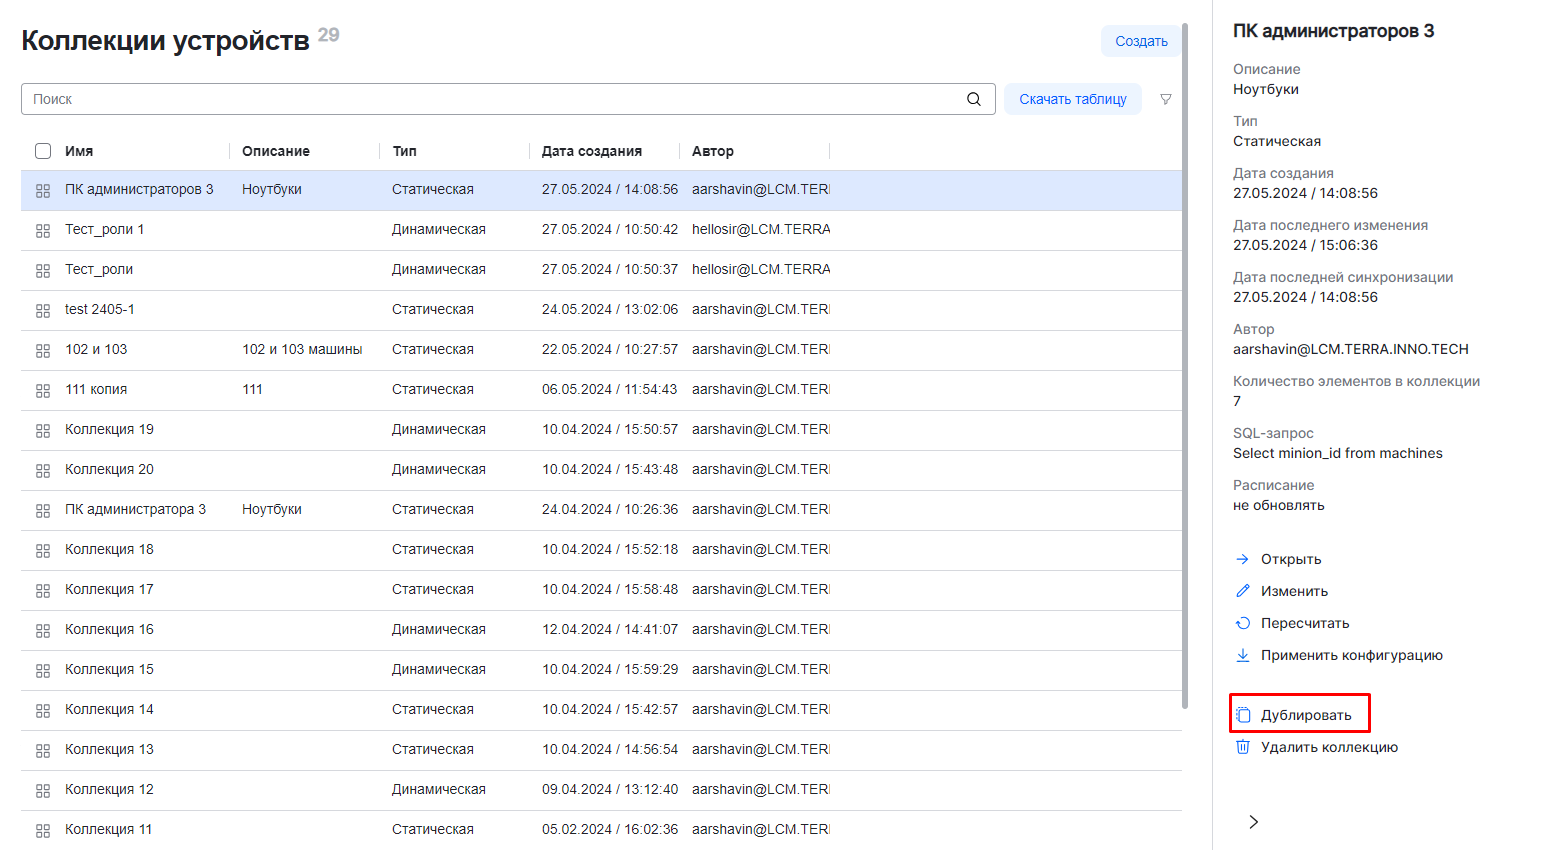Collapse the details side panel with chevron
1559x850 pixels.
(x=1253, y=822)
